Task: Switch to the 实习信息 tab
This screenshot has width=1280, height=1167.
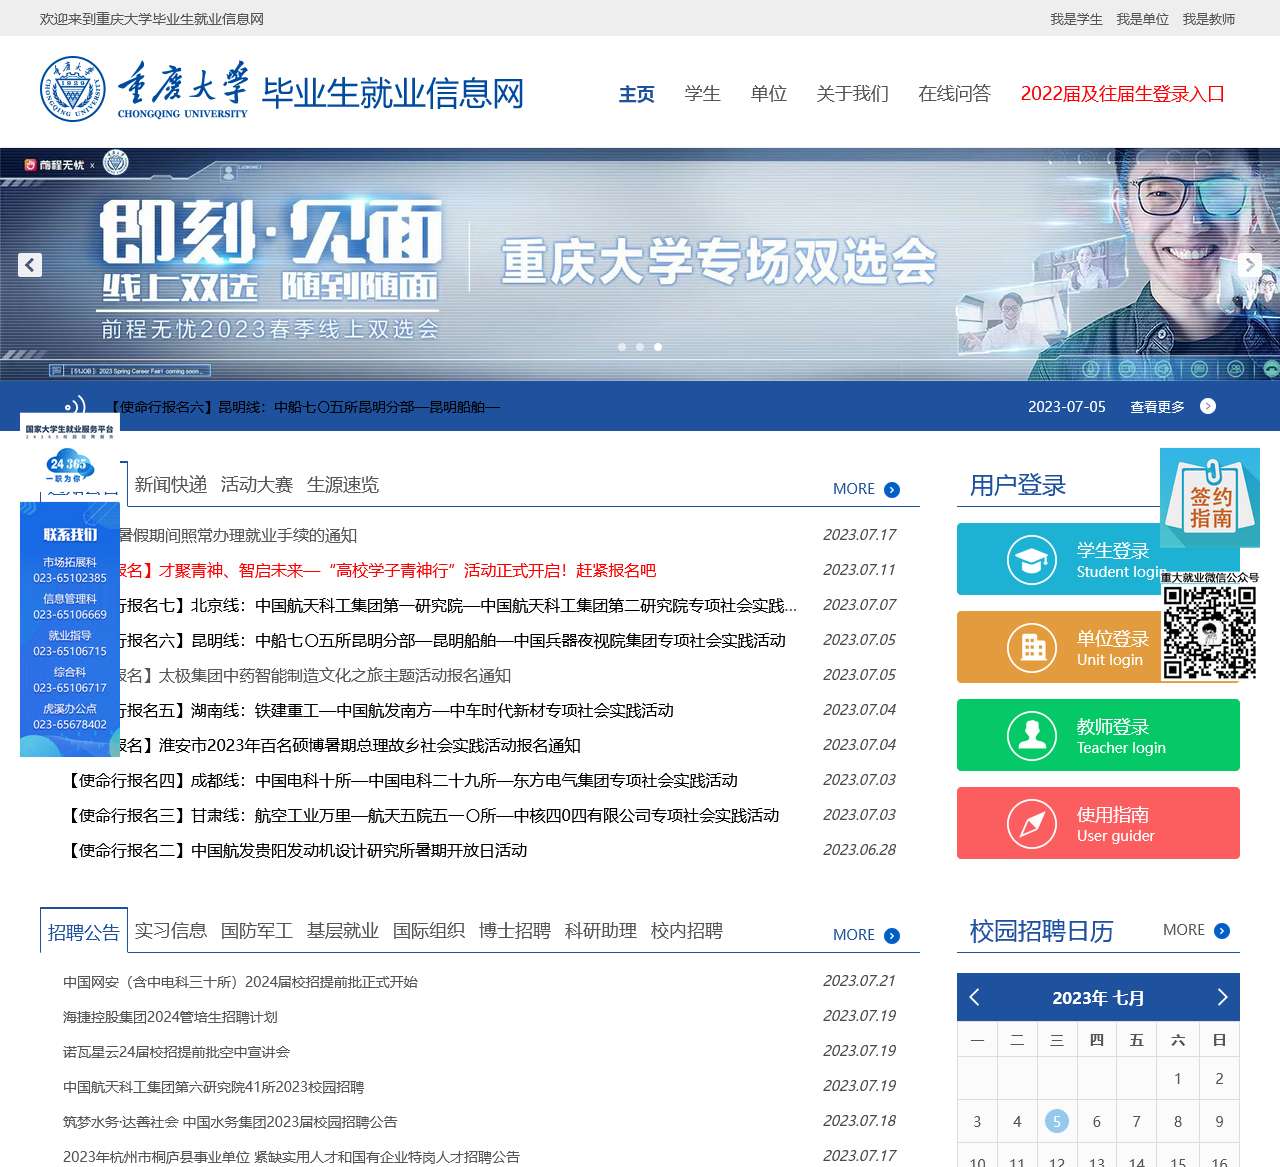Action: (171, 931)
